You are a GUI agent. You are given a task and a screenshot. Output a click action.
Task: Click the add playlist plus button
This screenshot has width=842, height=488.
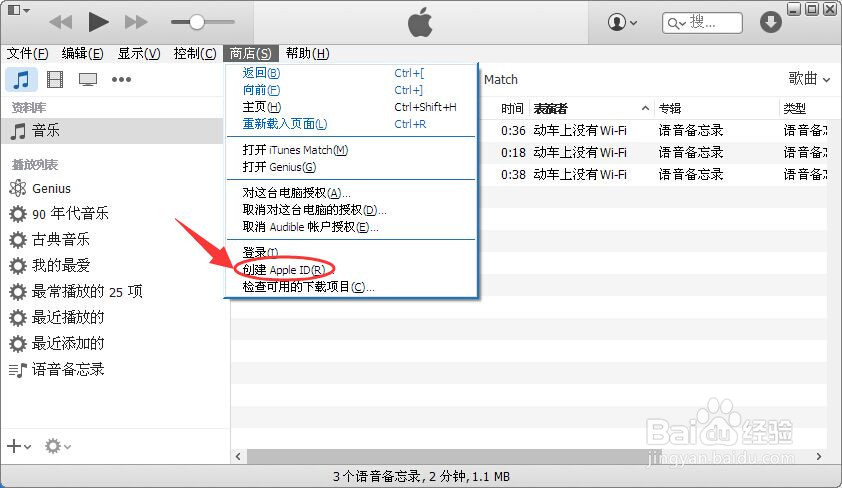19,446
